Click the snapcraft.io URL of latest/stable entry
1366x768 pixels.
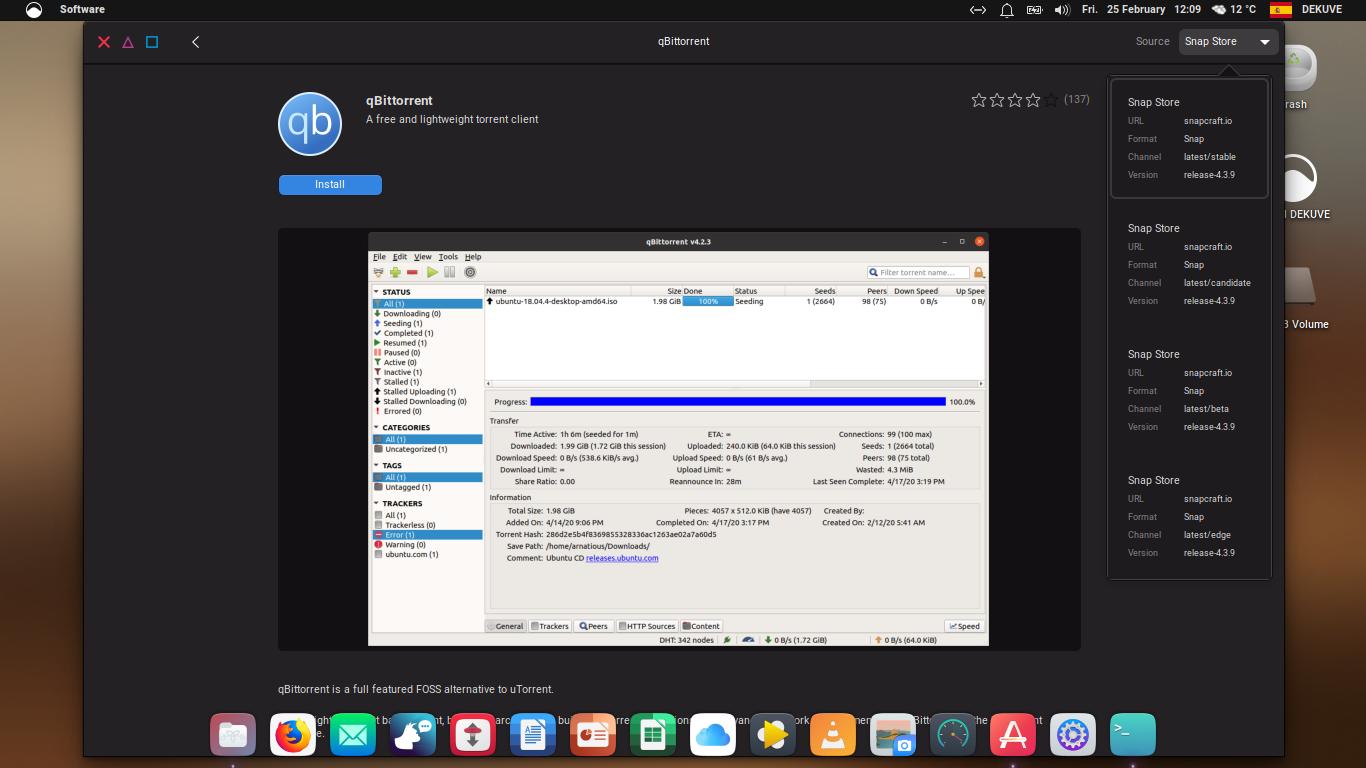(x=1208, y=121)
